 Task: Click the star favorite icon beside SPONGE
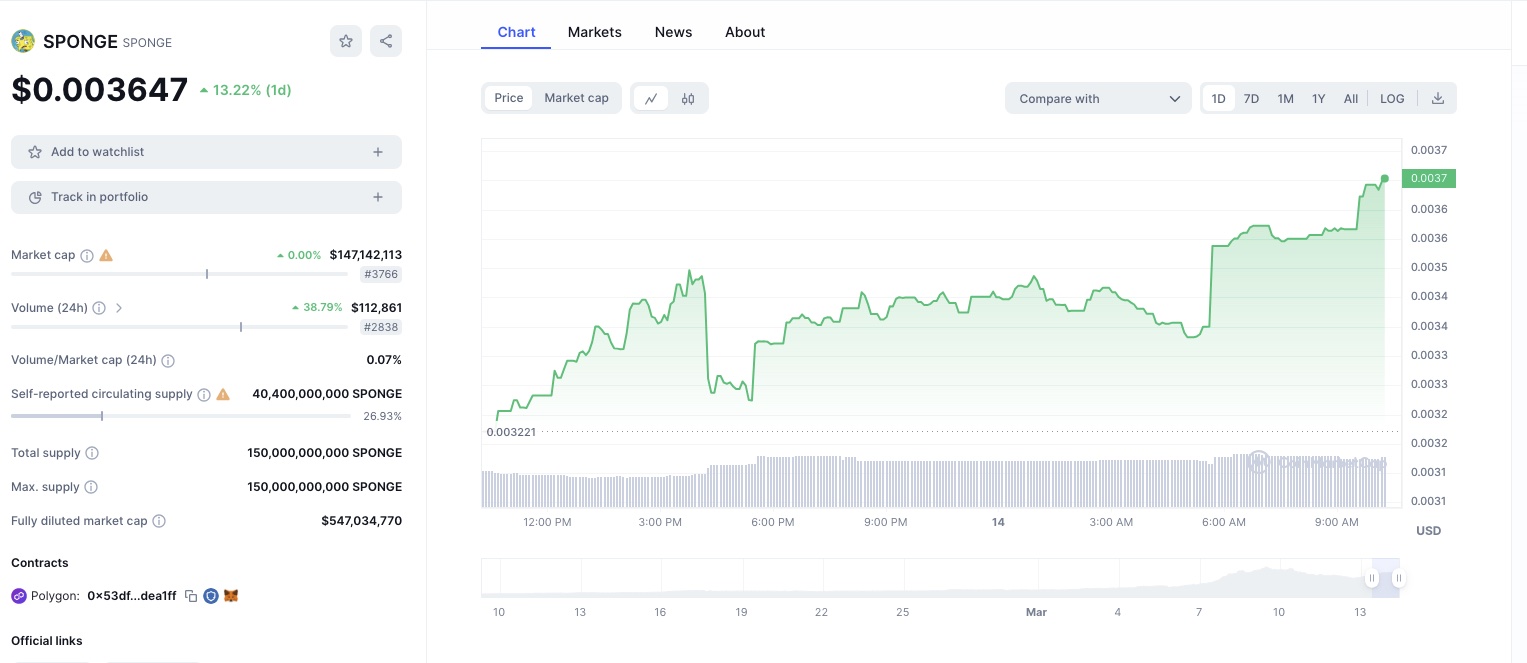346,41
